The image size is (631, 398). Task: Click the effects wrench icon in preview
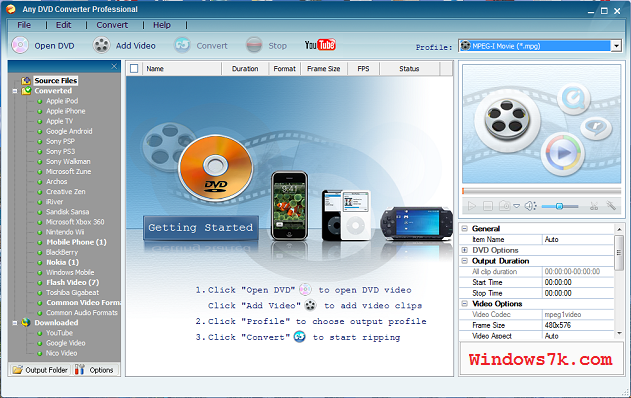[x=611, y=206]
